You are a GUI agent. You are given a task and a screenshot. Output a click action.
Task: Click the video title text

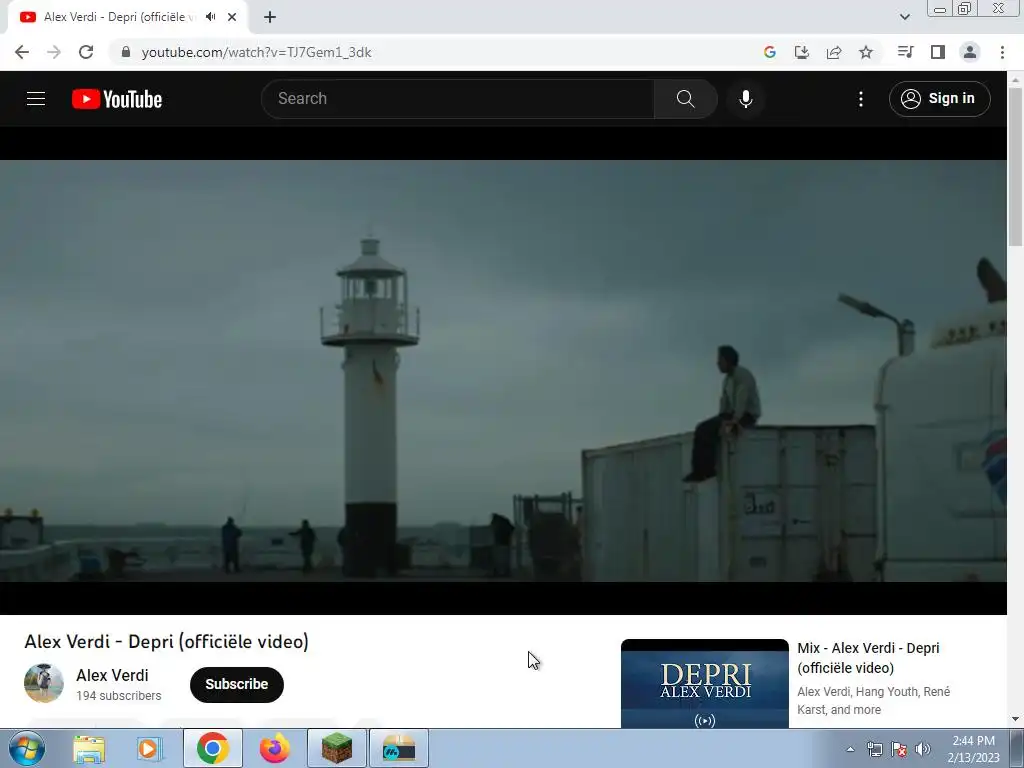coord(167,641)
